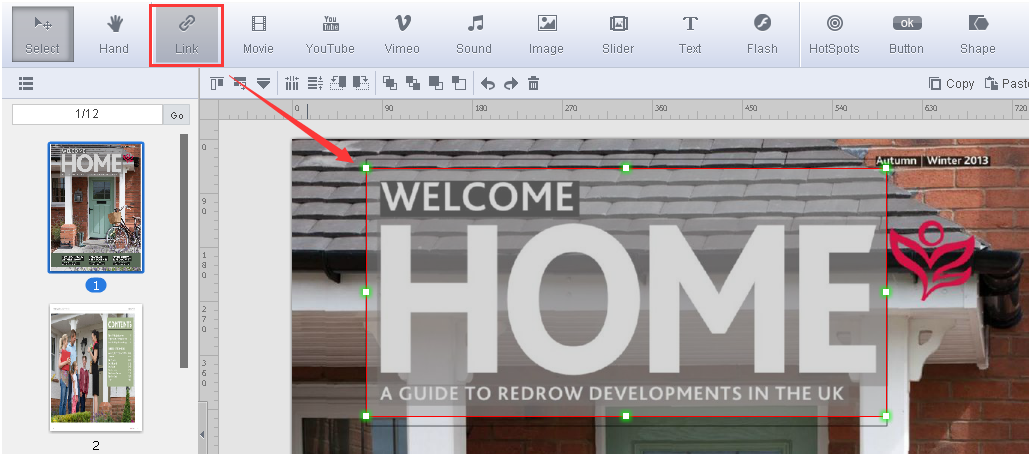This screenshot has width=1029, height=454.
Task: Click the fourth layer order icon before undo
Action: click(x=459, y=83)
